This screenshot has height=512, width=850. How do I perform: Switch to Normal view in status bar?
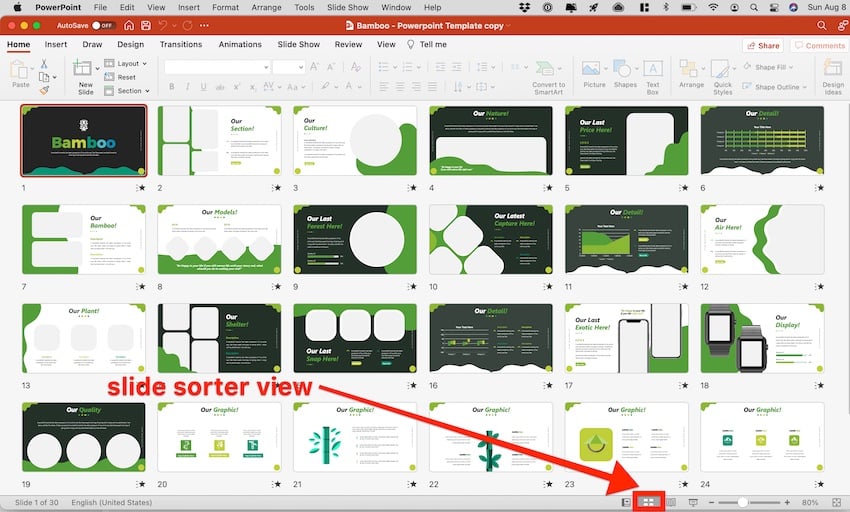(626, 502)
